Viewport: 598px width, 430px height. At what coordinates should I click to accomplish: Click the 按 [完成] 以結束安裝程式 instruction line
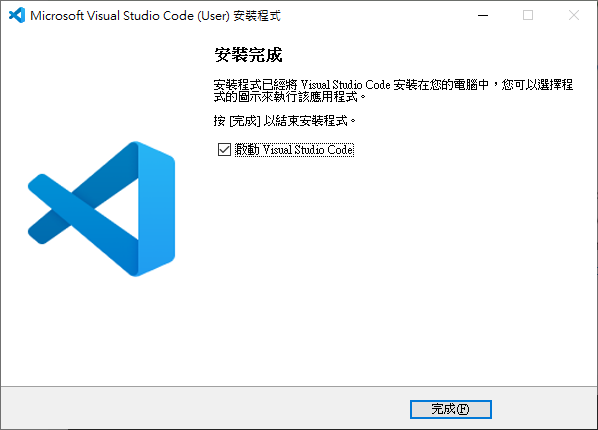pos(285,121)
